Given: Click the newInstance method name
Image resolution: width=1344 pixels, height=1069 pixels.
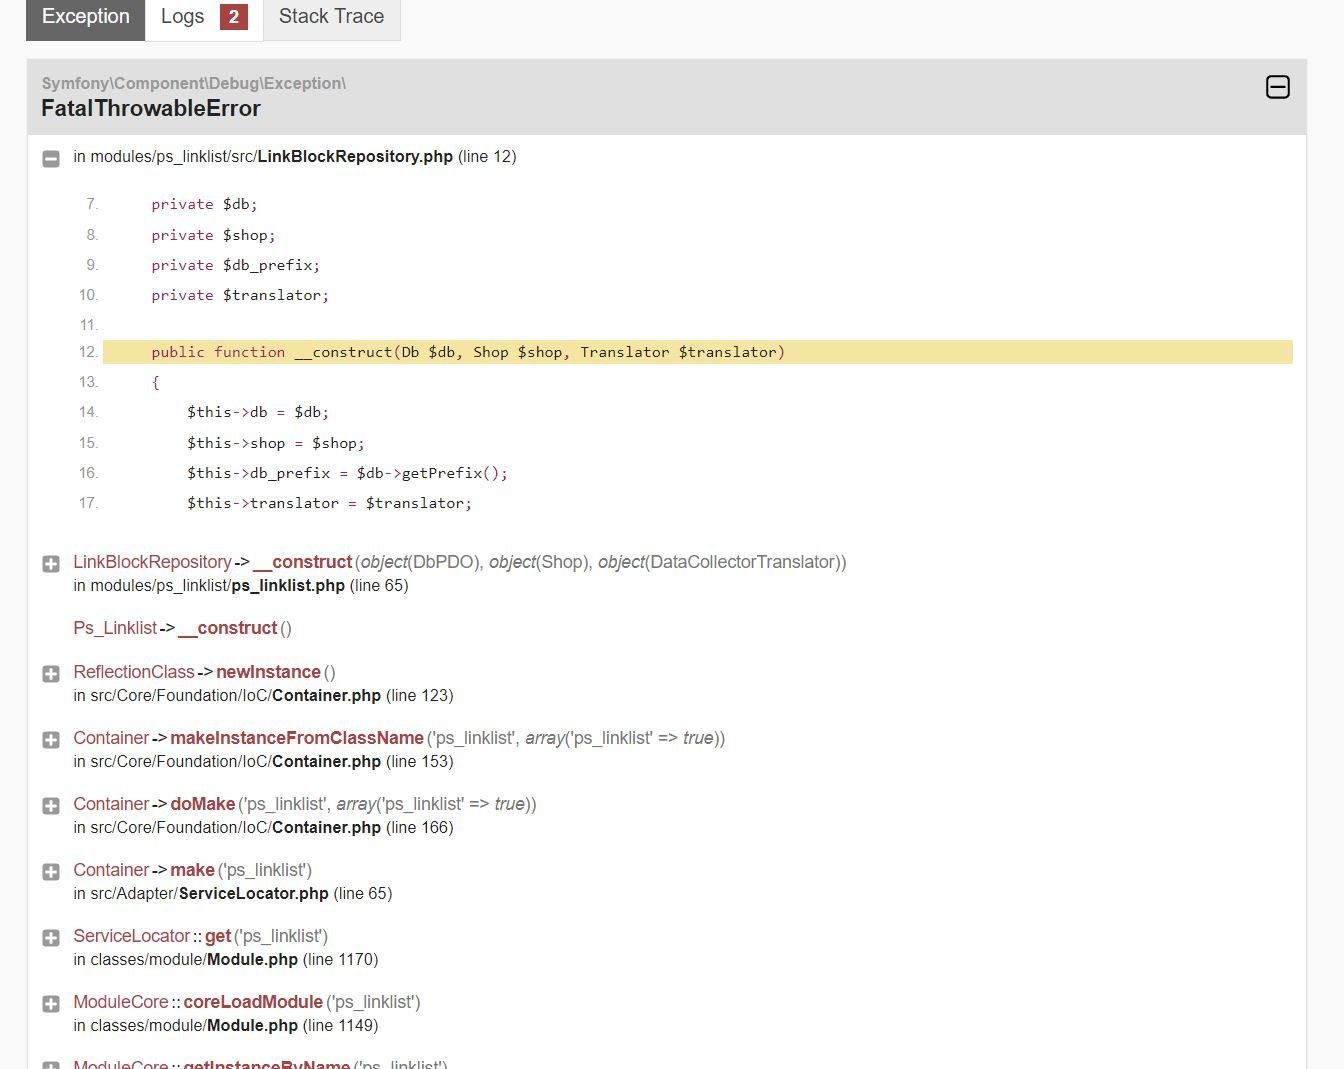Looking at the screenshot, I should (x=268, y=672).
